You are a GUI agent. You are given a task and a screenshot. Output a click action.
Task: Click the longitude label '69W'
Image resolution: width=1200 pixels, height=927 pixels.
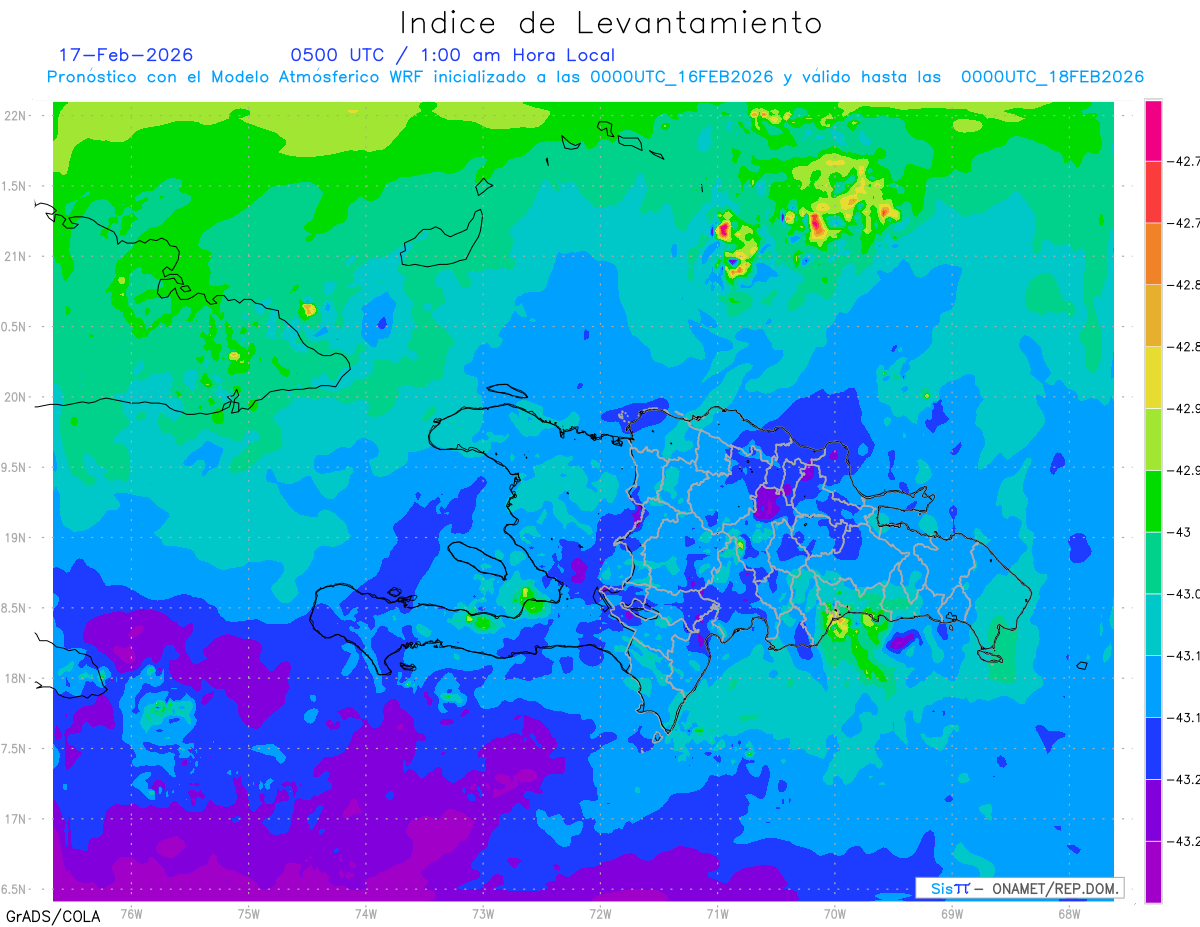pos(952,913)
